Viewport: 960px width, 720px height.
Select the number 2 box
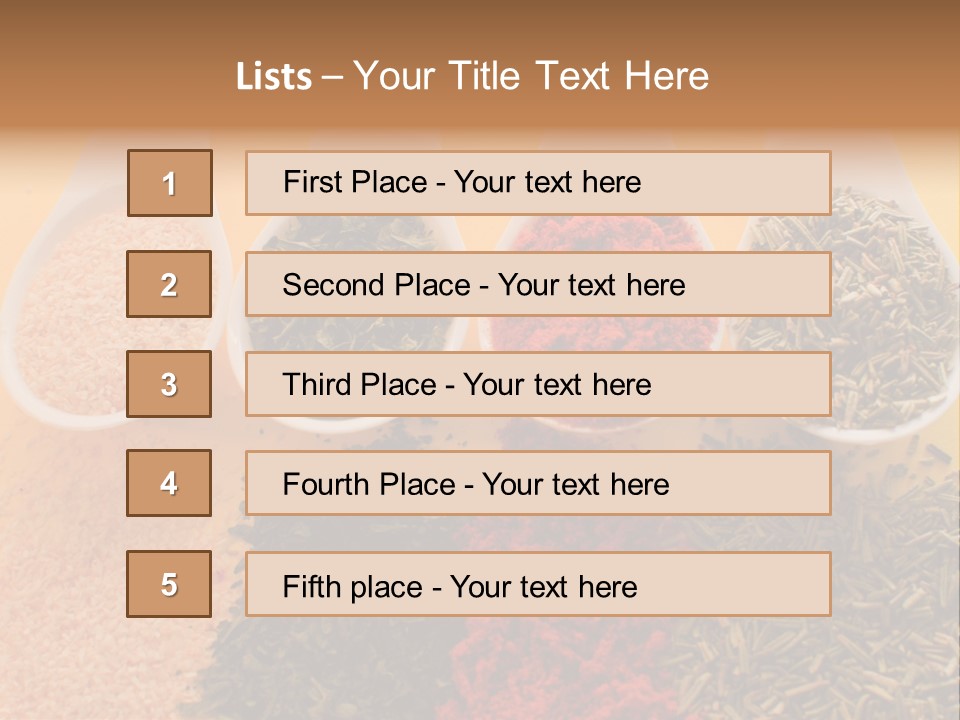pos(169,284)
